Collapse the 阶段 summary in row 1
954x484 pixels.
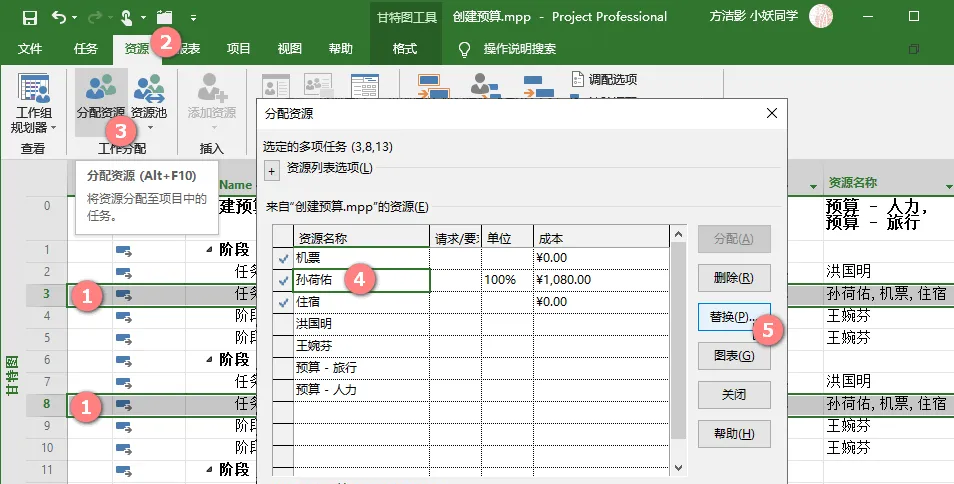tap(209, 250)
